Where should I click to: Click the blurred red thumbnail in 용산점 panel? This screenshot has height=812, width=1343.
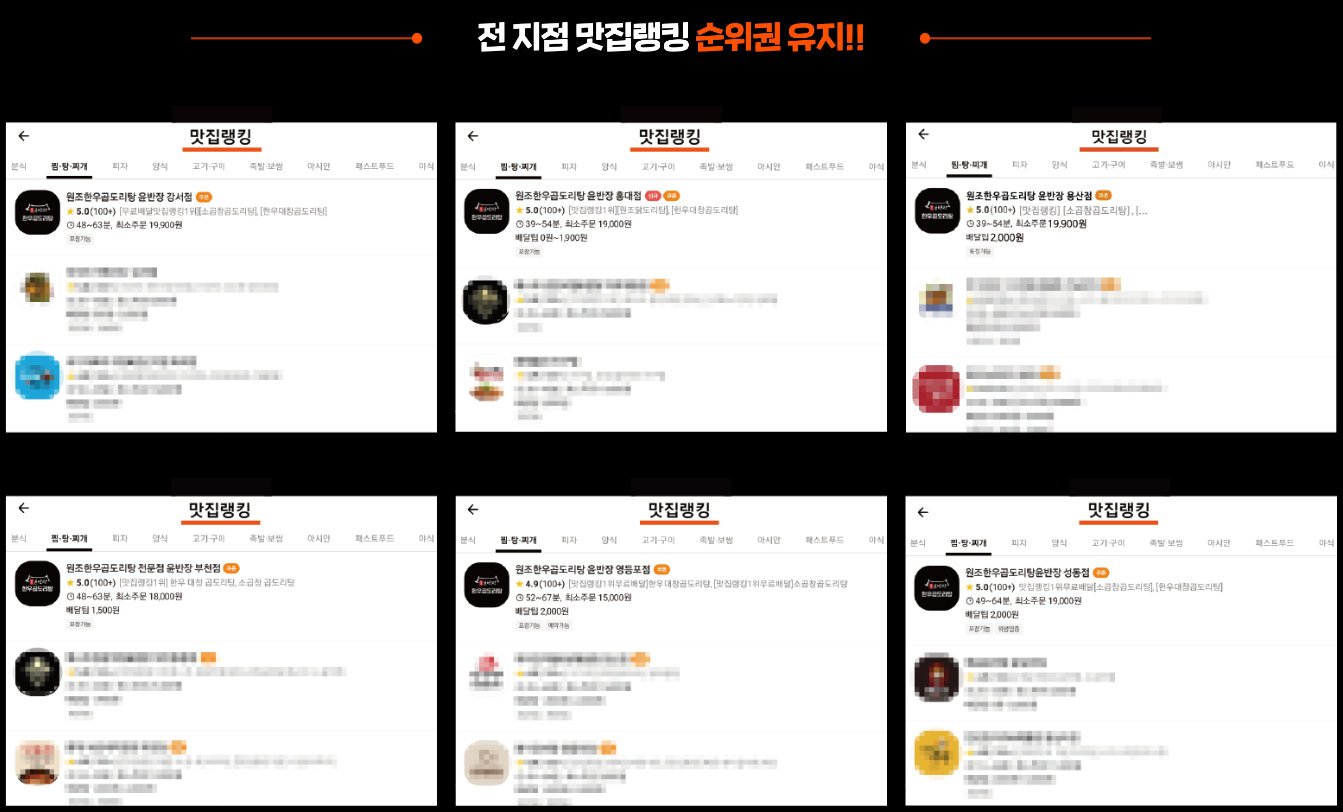(x=938, y=390)
